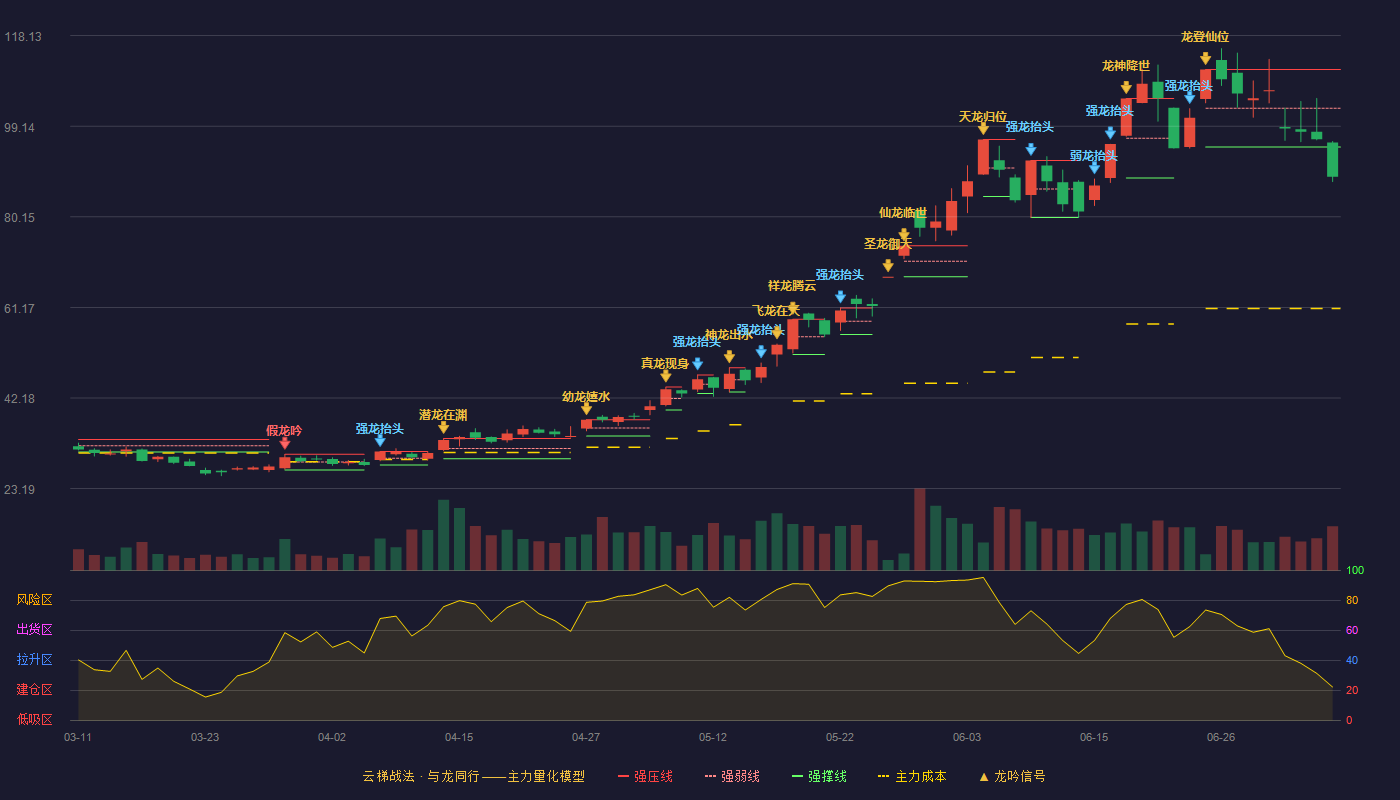Click the 118.13 price axis label

click(23, 37)
